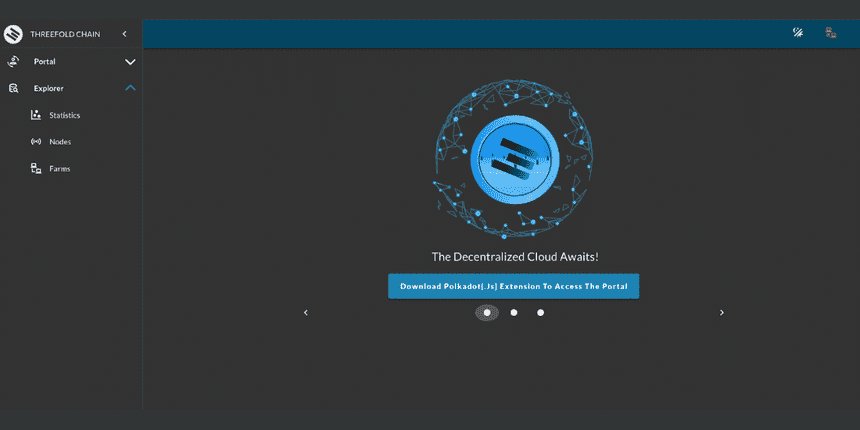Click the THREEFOLD CHAIN title text
Viewport: 860px width, 430px height.
[x=65, y=34]
